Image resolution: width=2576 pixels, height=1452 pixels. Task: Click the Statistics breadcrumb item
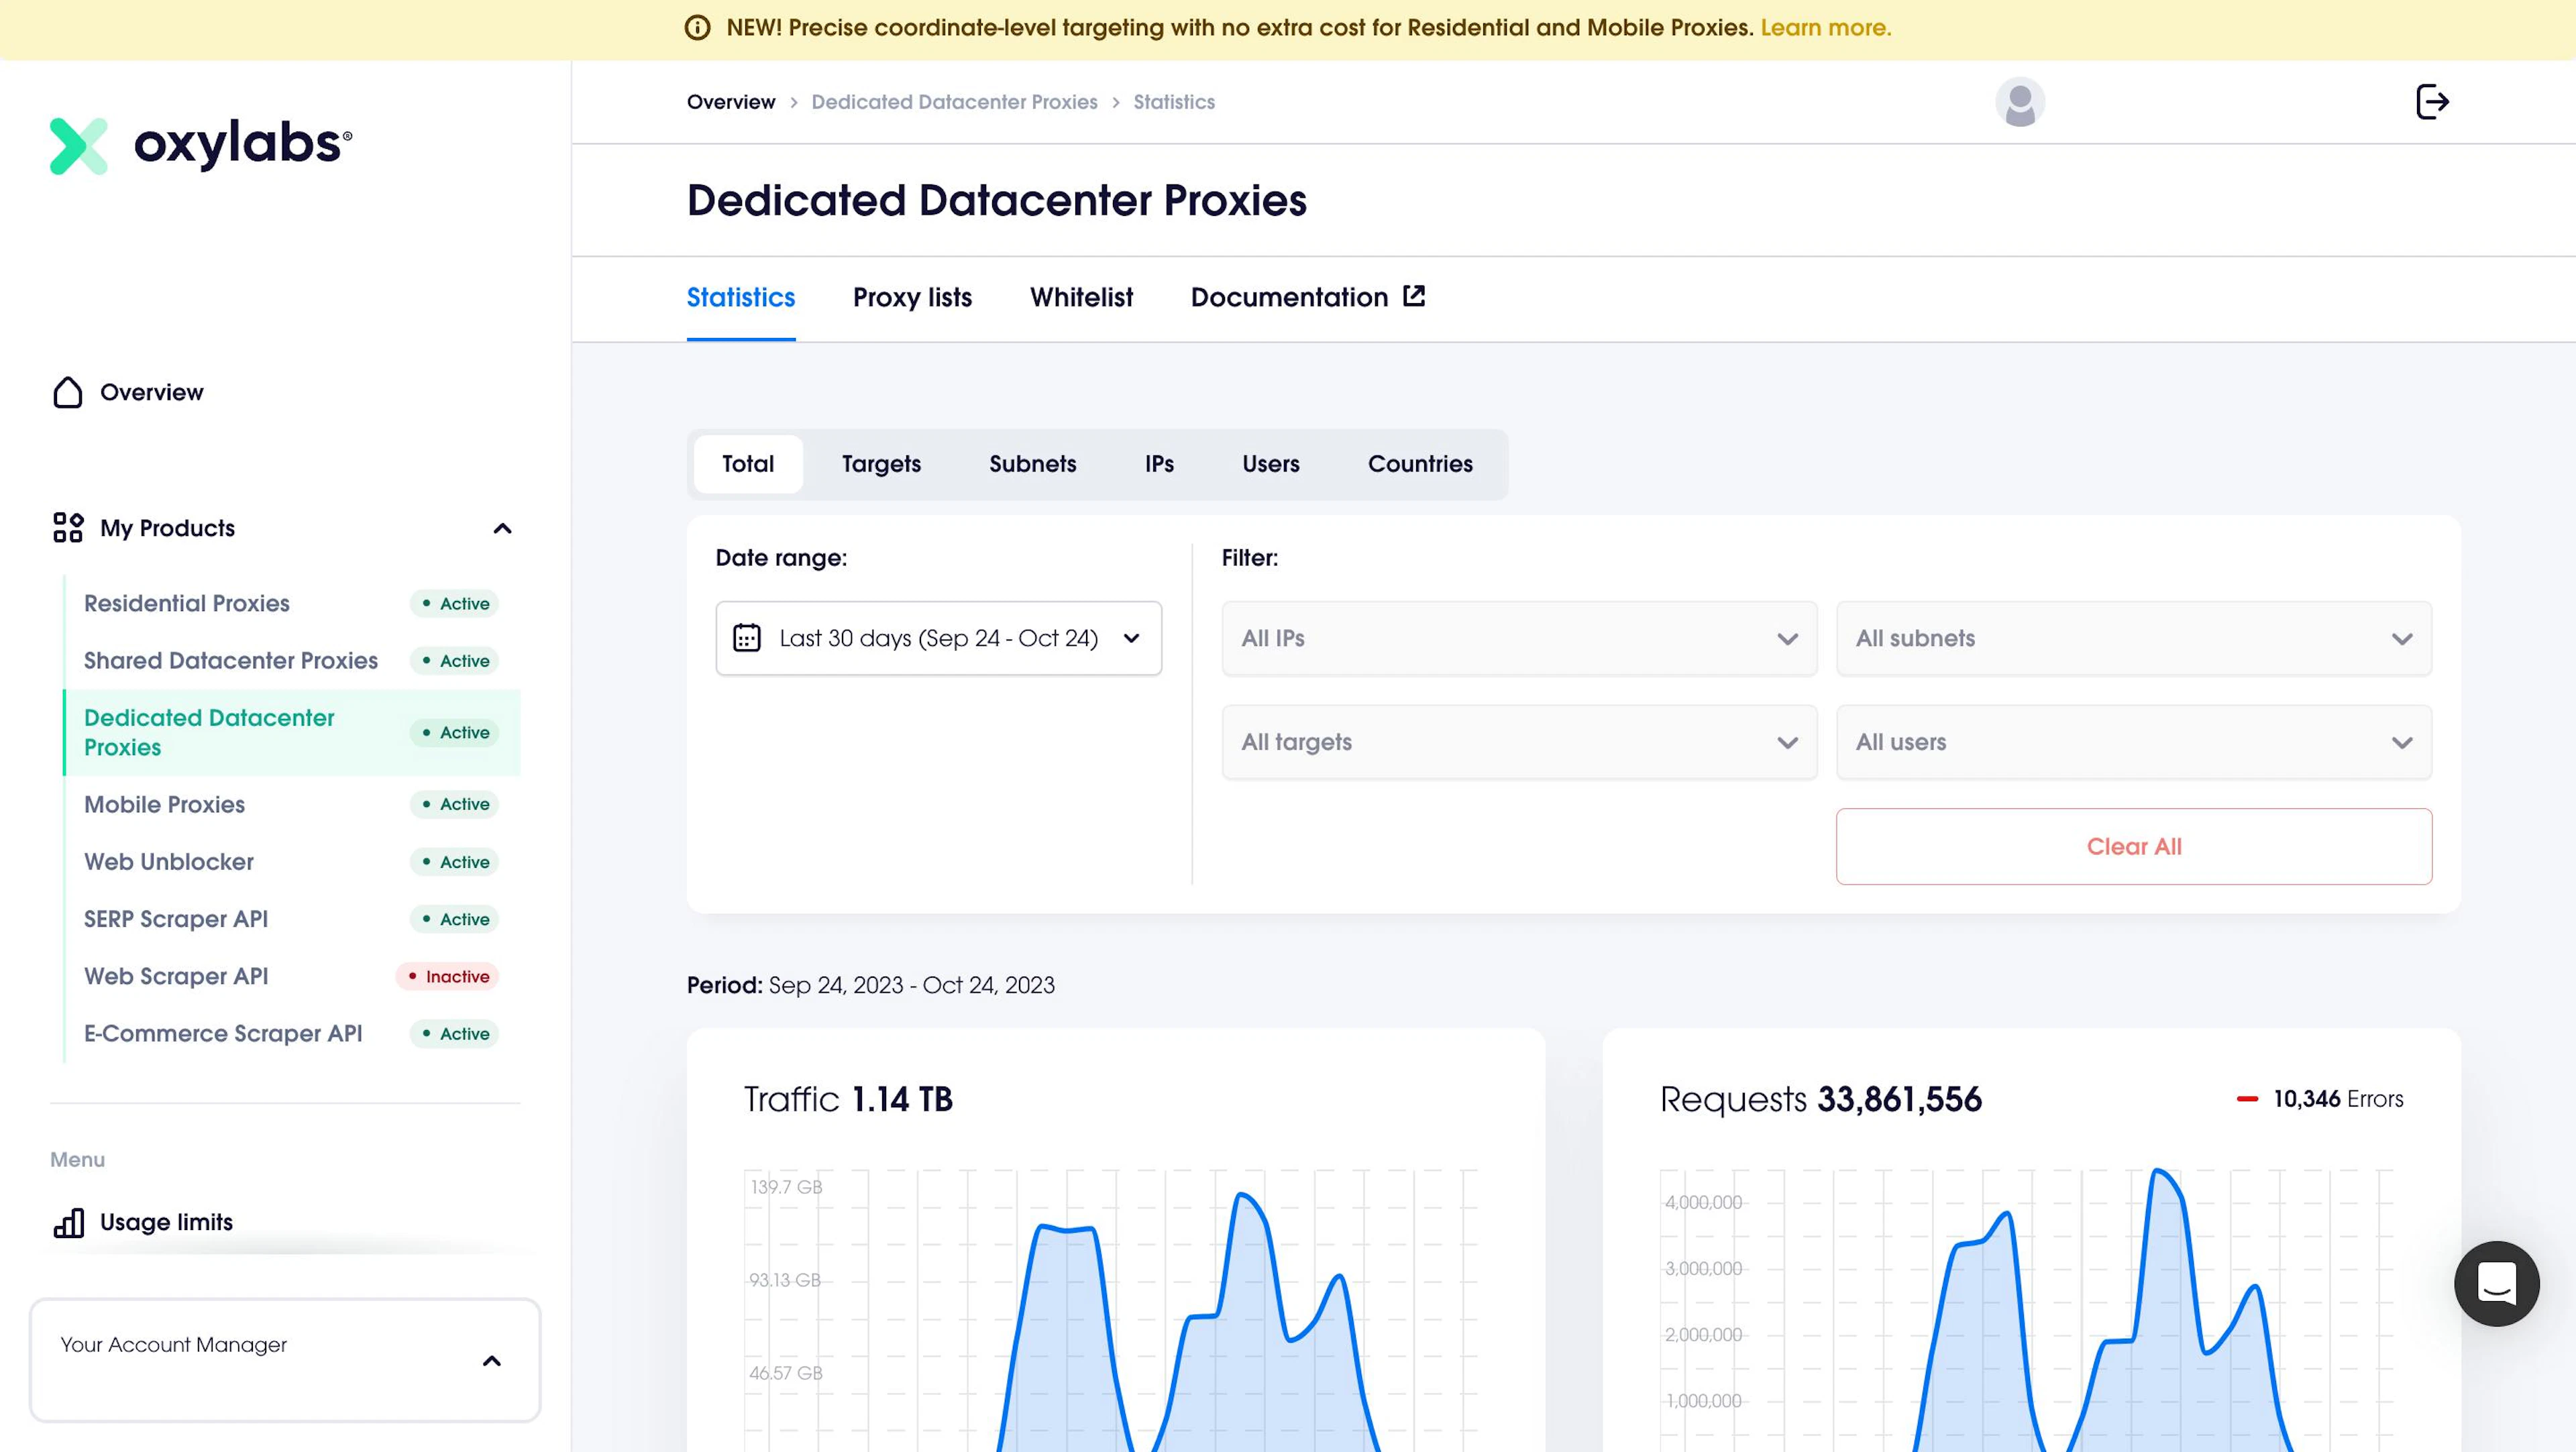pos(1174,102)
